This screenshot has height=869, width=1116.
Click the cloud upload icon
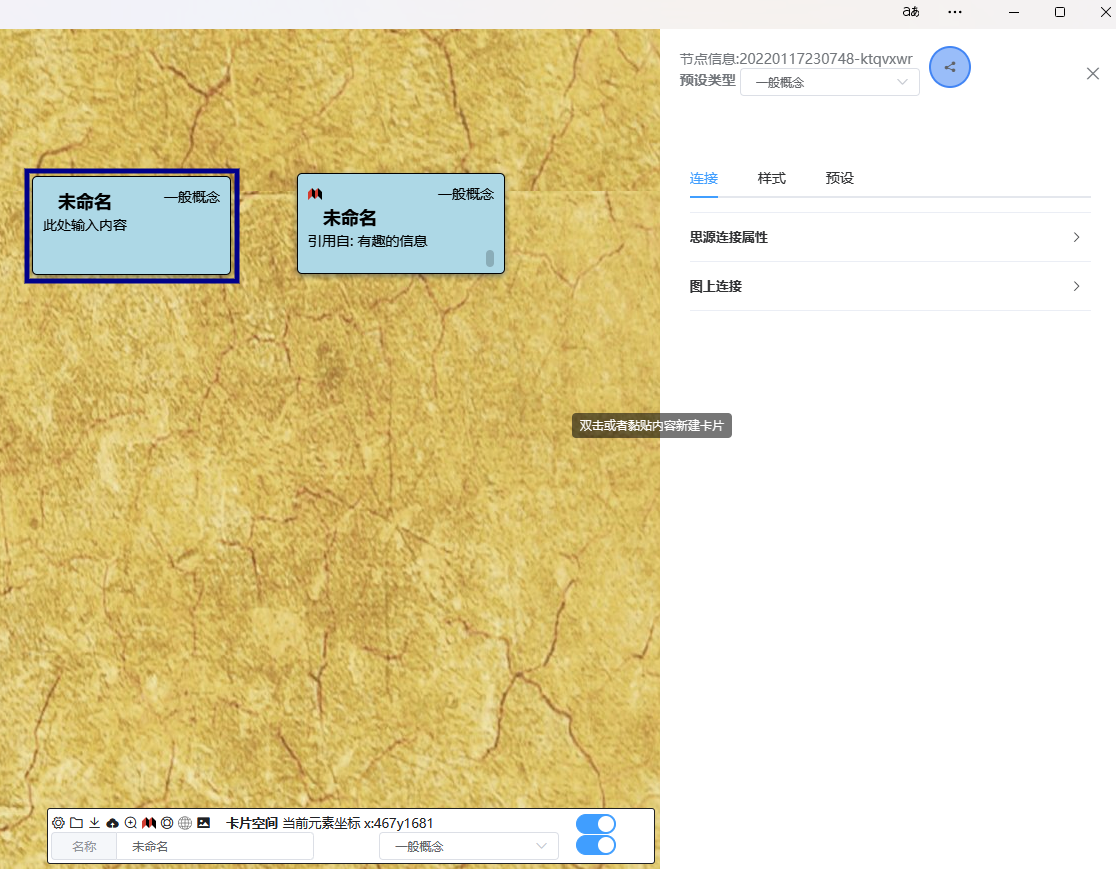tap(112, 823)
